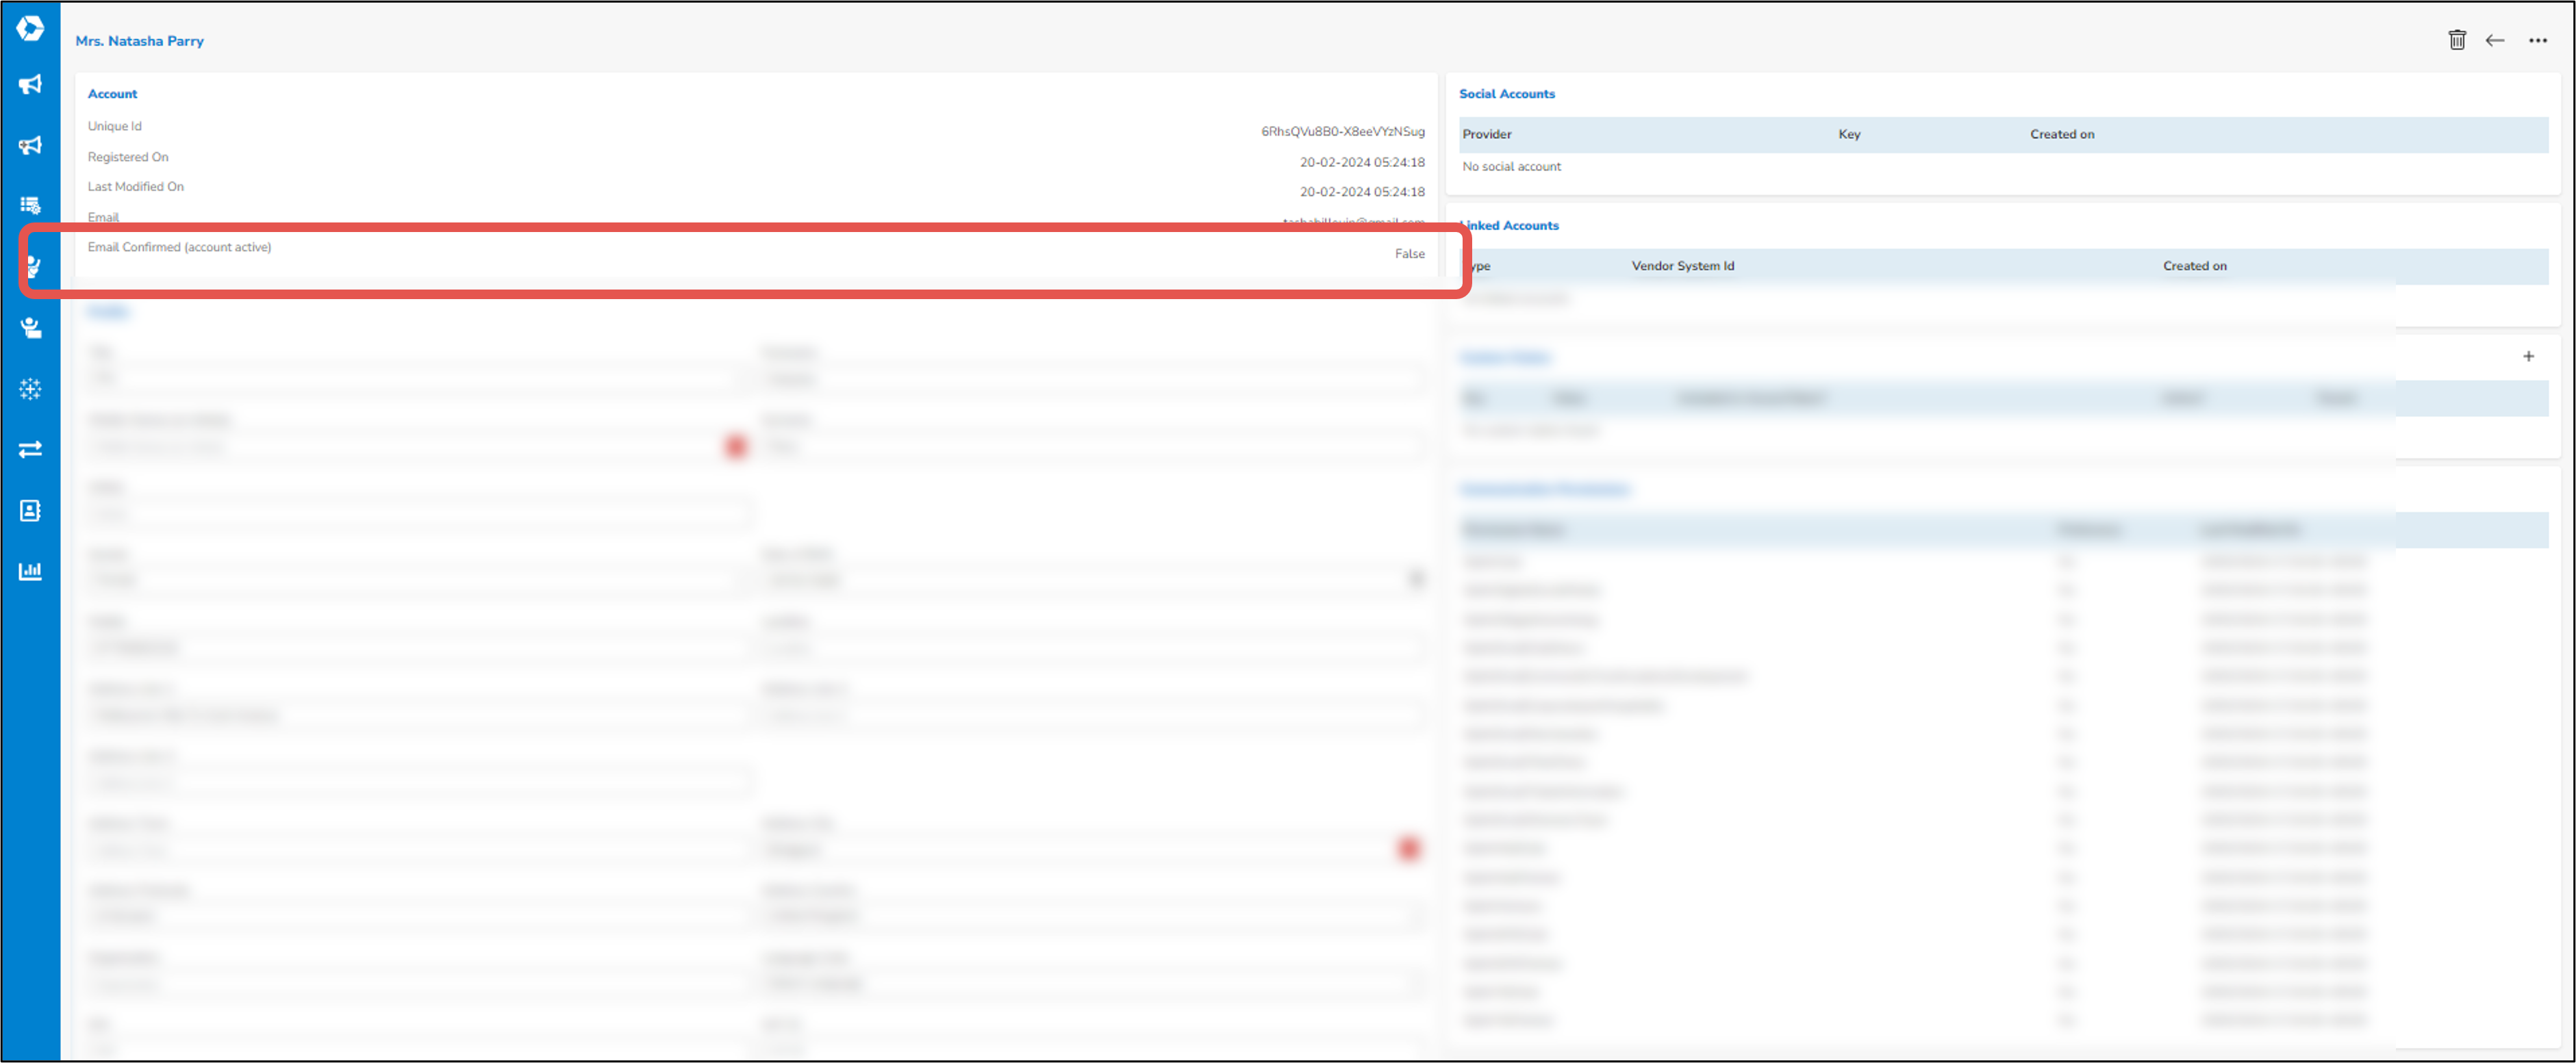
Task: Click the Unique Id label
Action: tap(115, 126)
